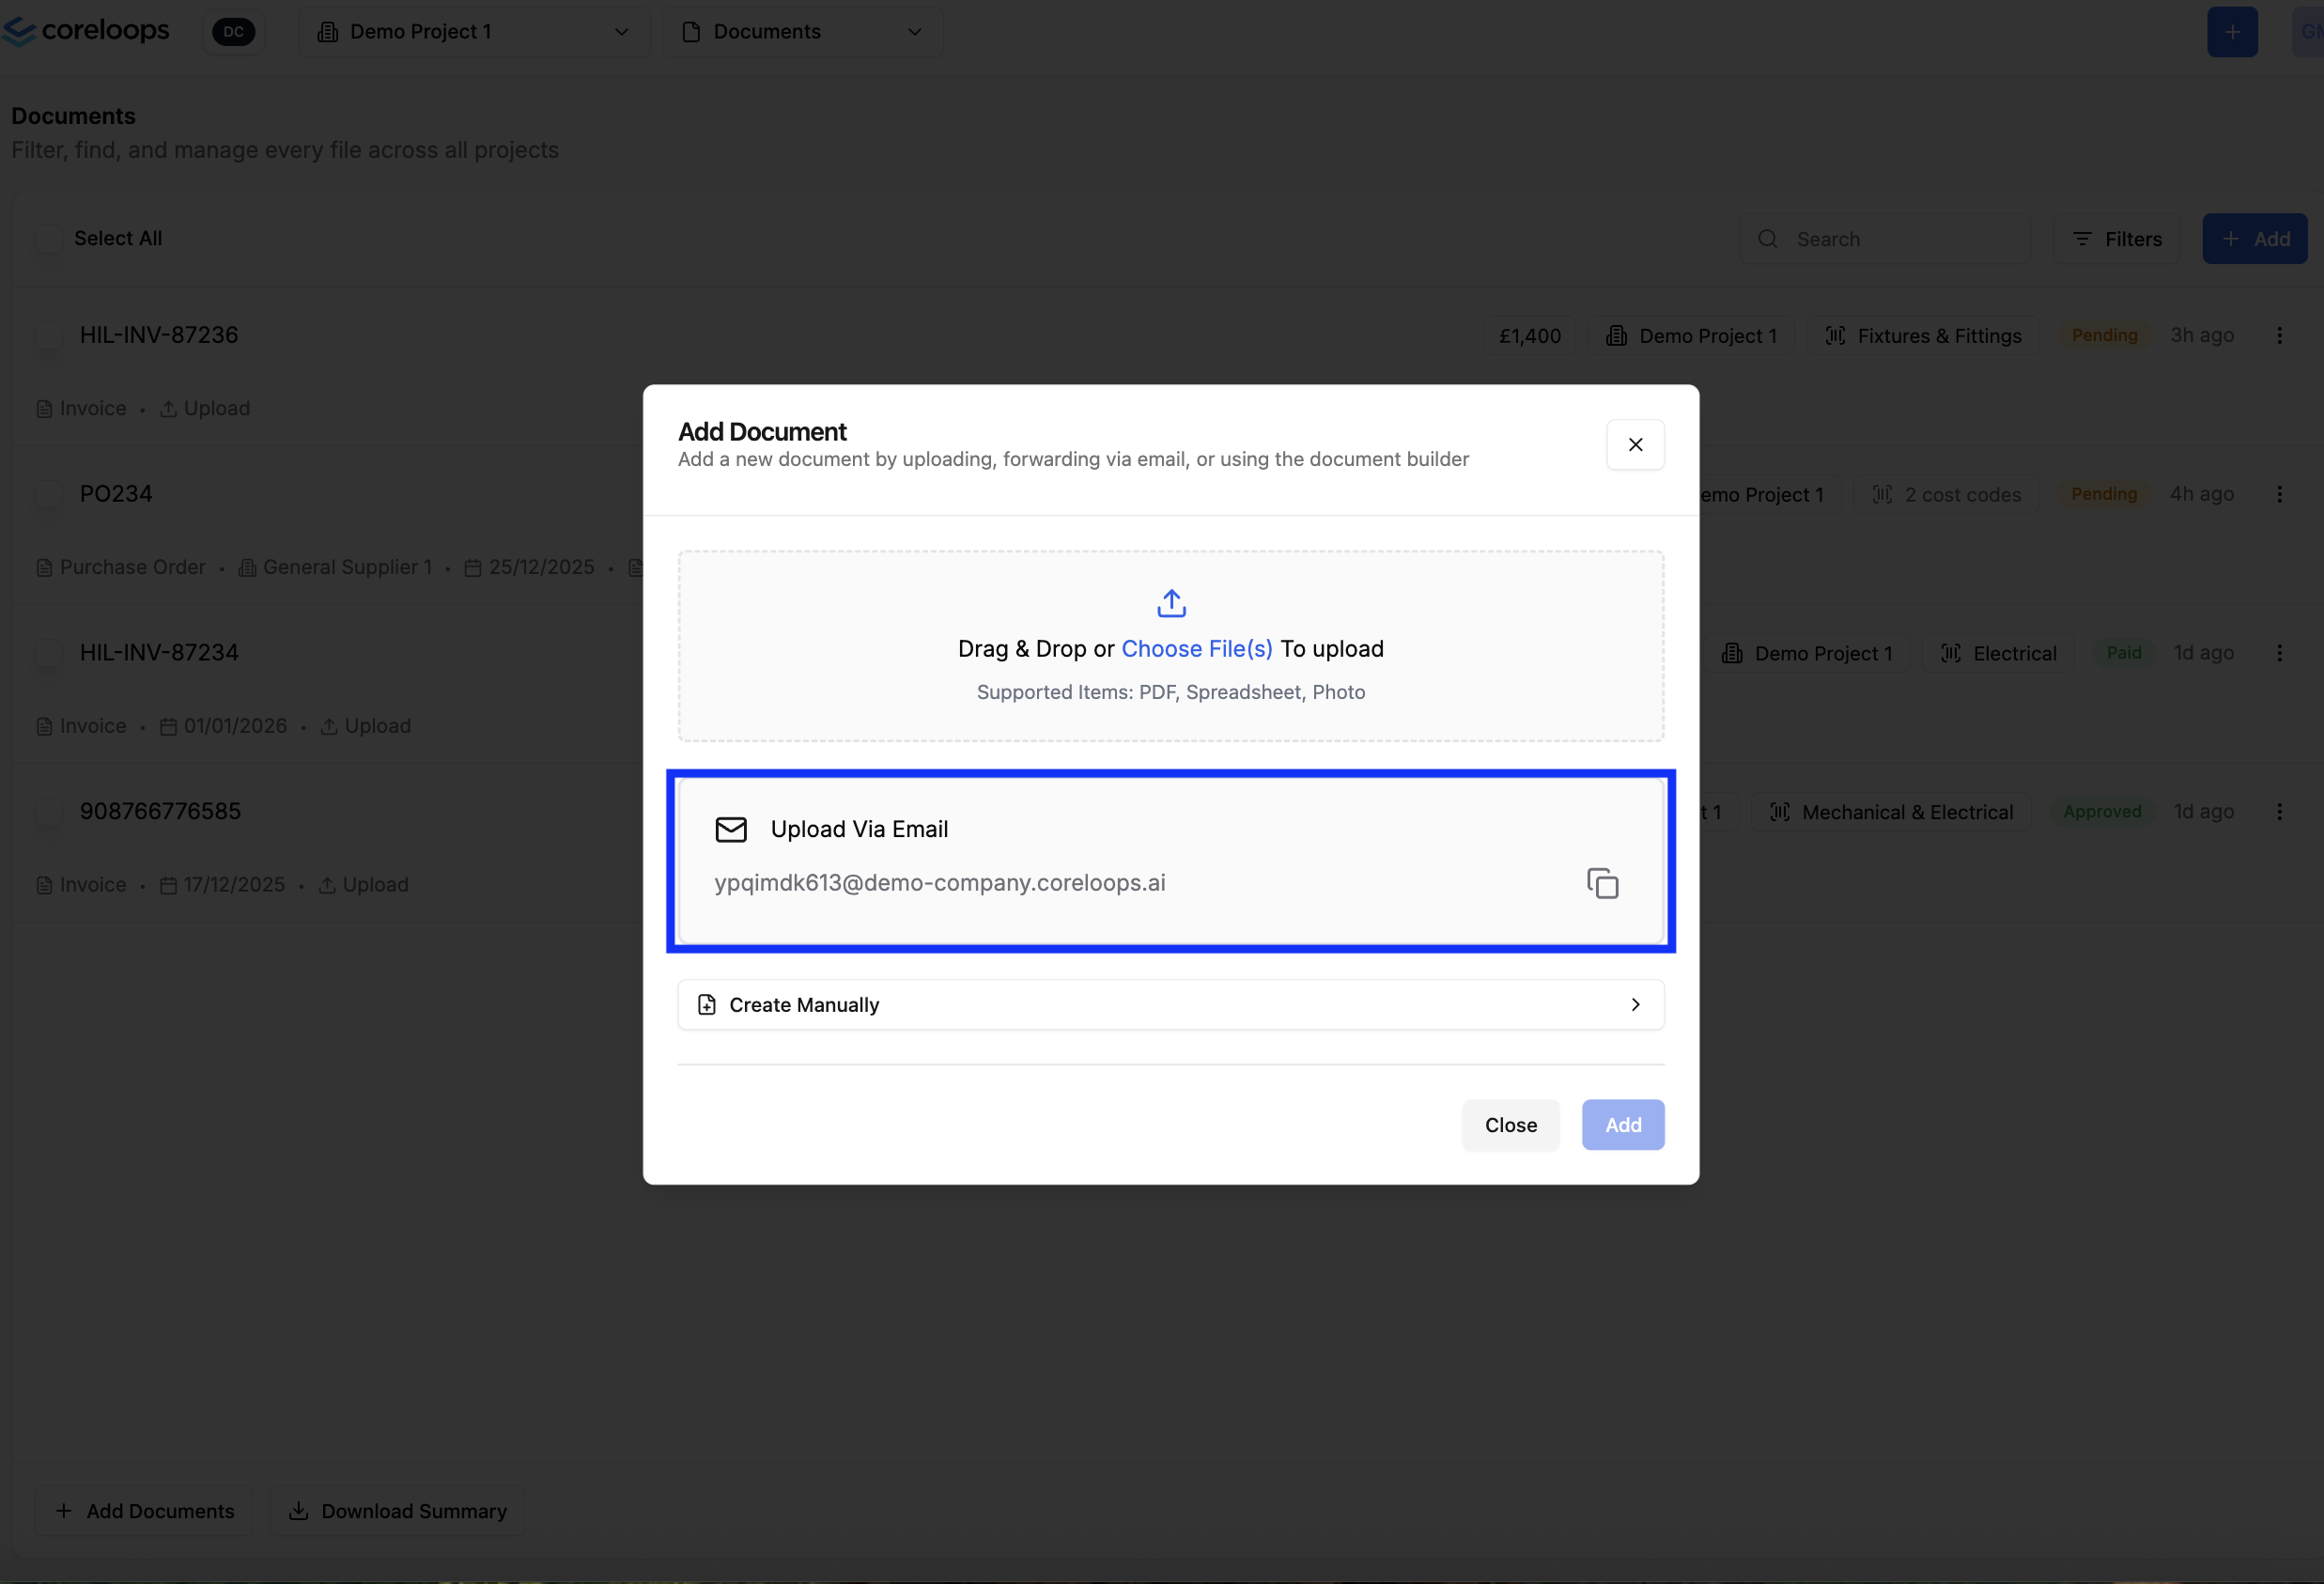
Task: Click the coreloops logo
Action: 87,31
